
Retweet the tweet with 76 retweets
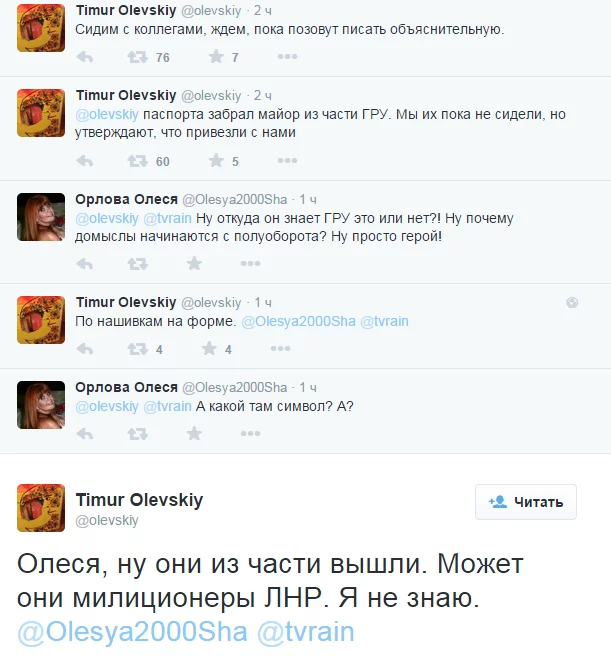point(137,58)
